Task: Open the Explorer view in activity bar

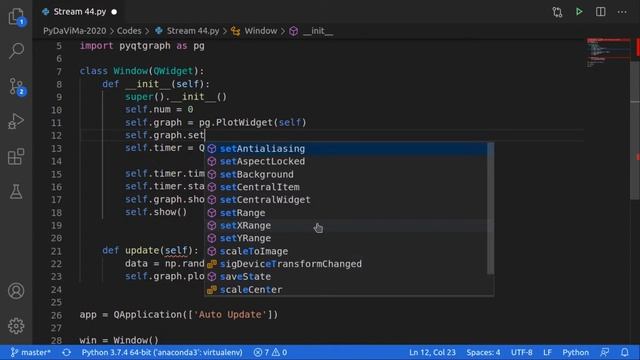Action: click(16, 16)
